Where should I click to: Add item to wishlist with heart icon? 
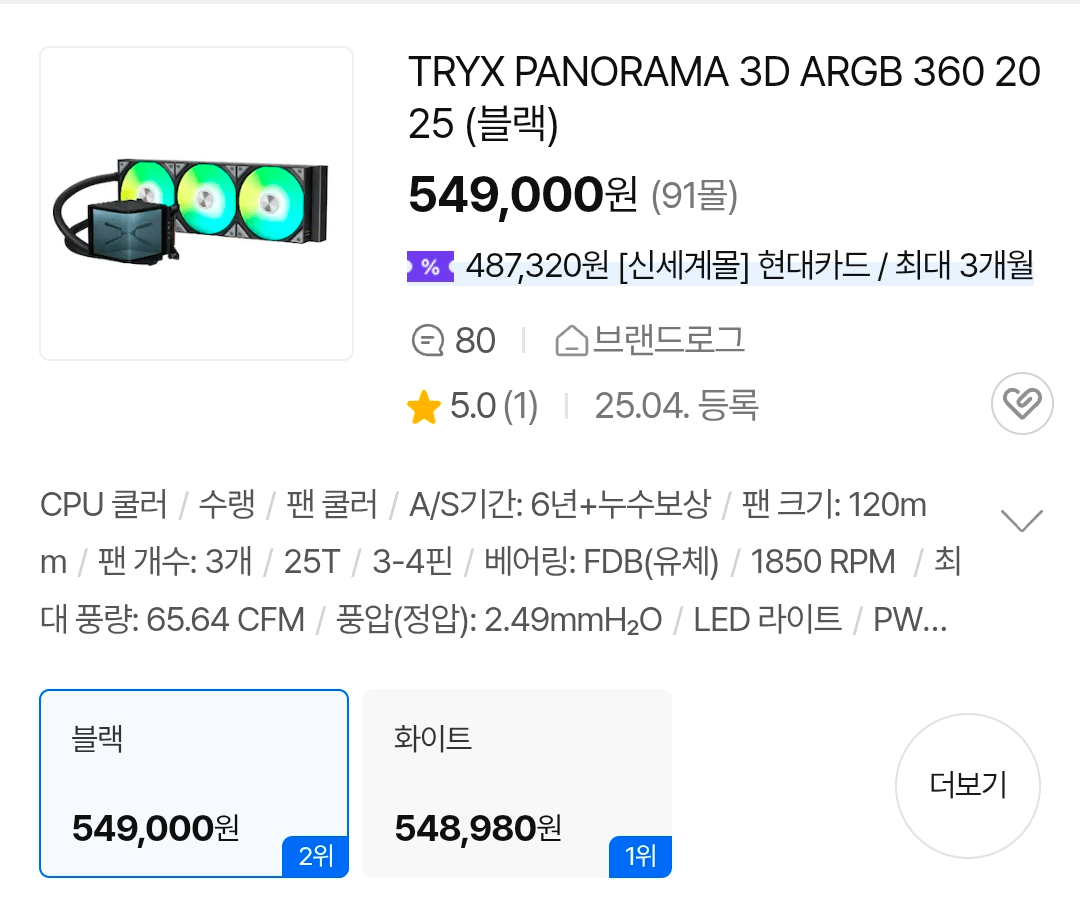(1021, 404)
